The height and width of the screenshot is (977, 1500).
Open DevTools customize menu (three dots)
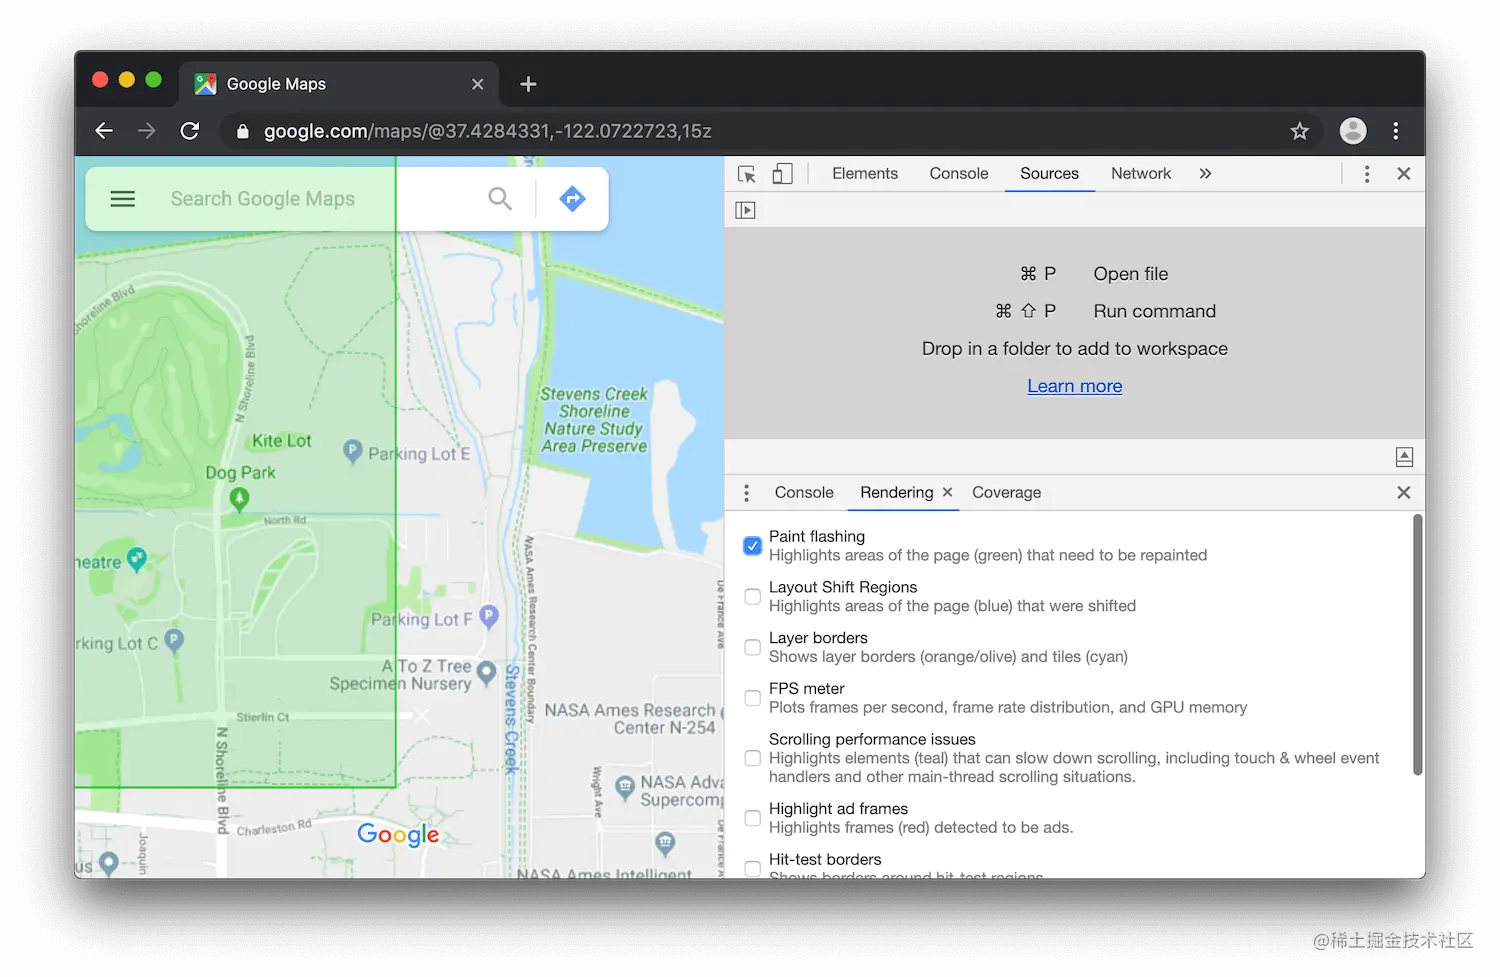pyautogui.click(x=1367, y=174)
